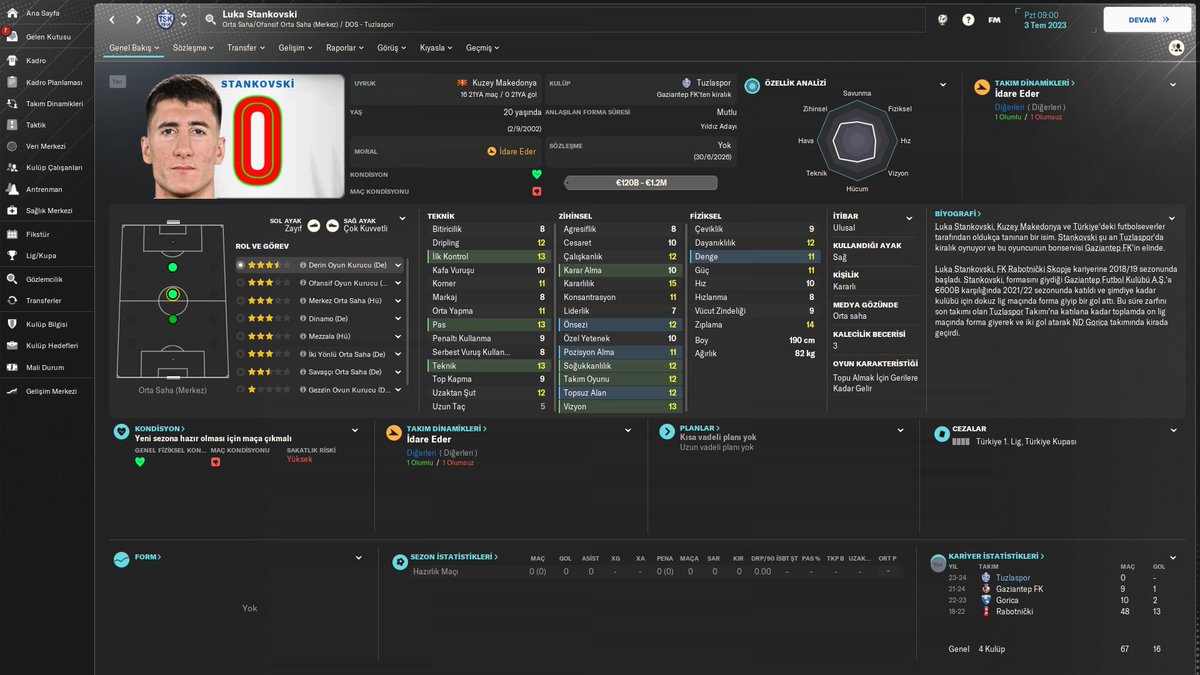Select Savaşçı Orta Saha (De) role
Image resolution: width=1200 pixels, height=675 pixels.
coord(320,371)
